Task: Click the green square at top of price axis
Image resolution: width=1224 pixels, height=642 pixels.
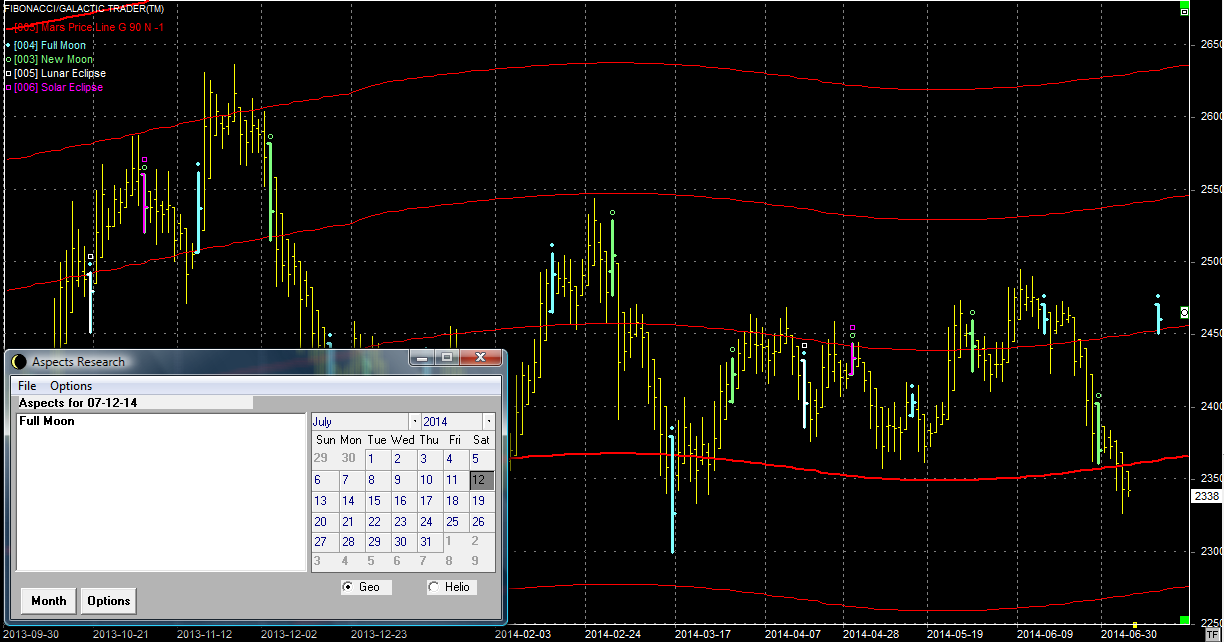Action: (1184, 11)
